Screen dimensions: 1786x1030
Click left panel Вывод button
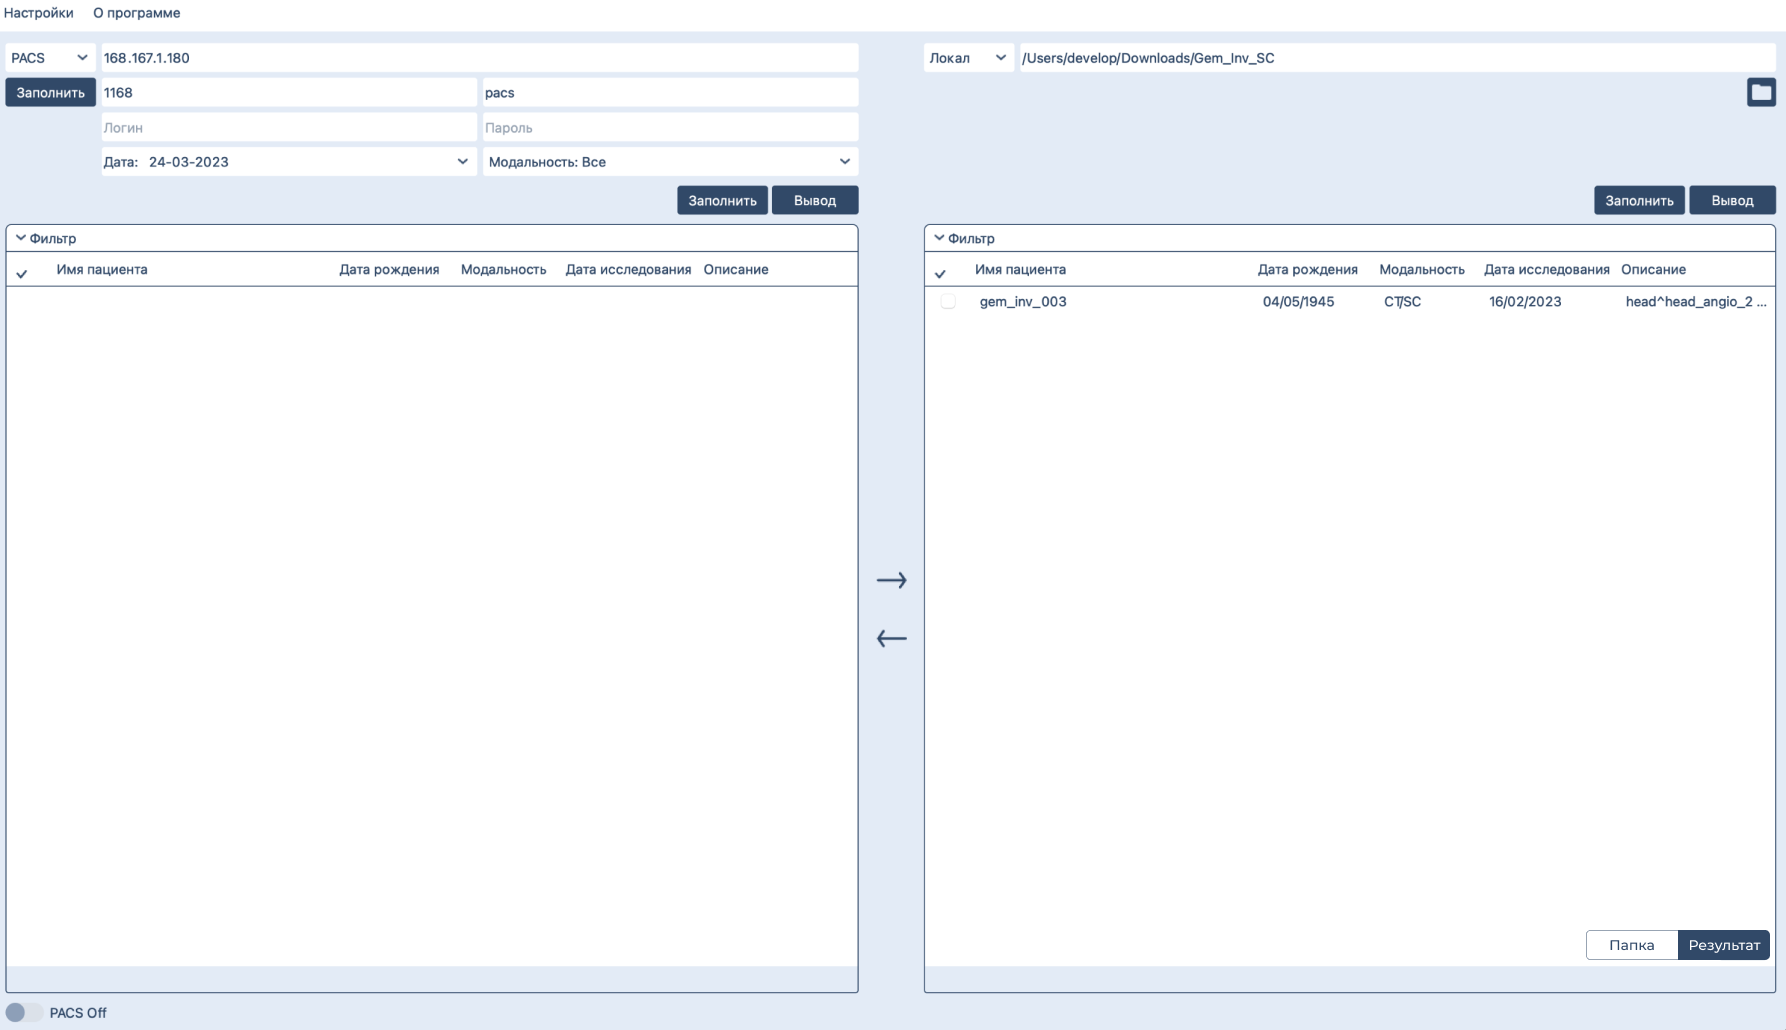click(815, 200)
